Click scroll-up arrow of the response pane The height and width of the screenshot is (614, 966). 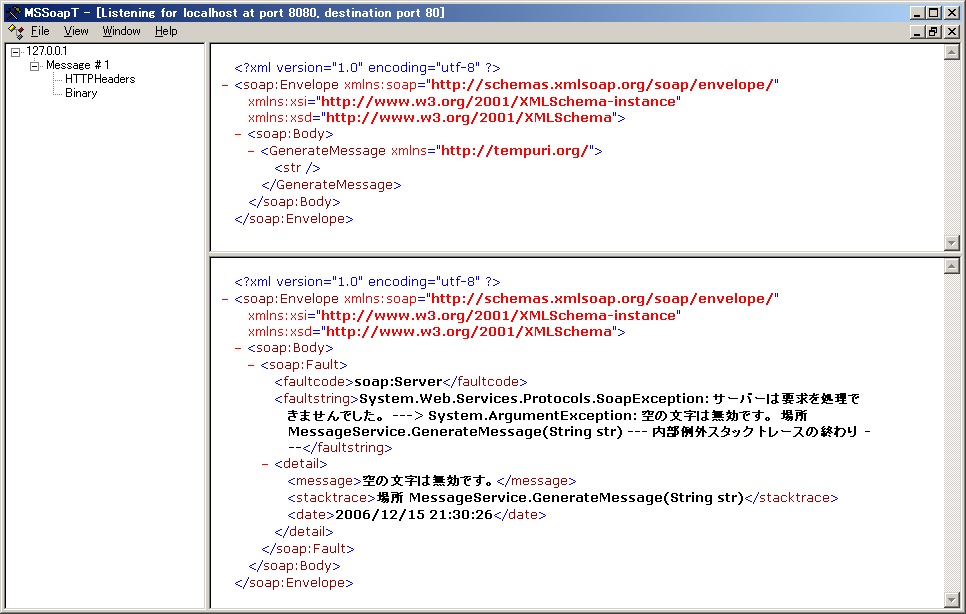coord(952,266)
